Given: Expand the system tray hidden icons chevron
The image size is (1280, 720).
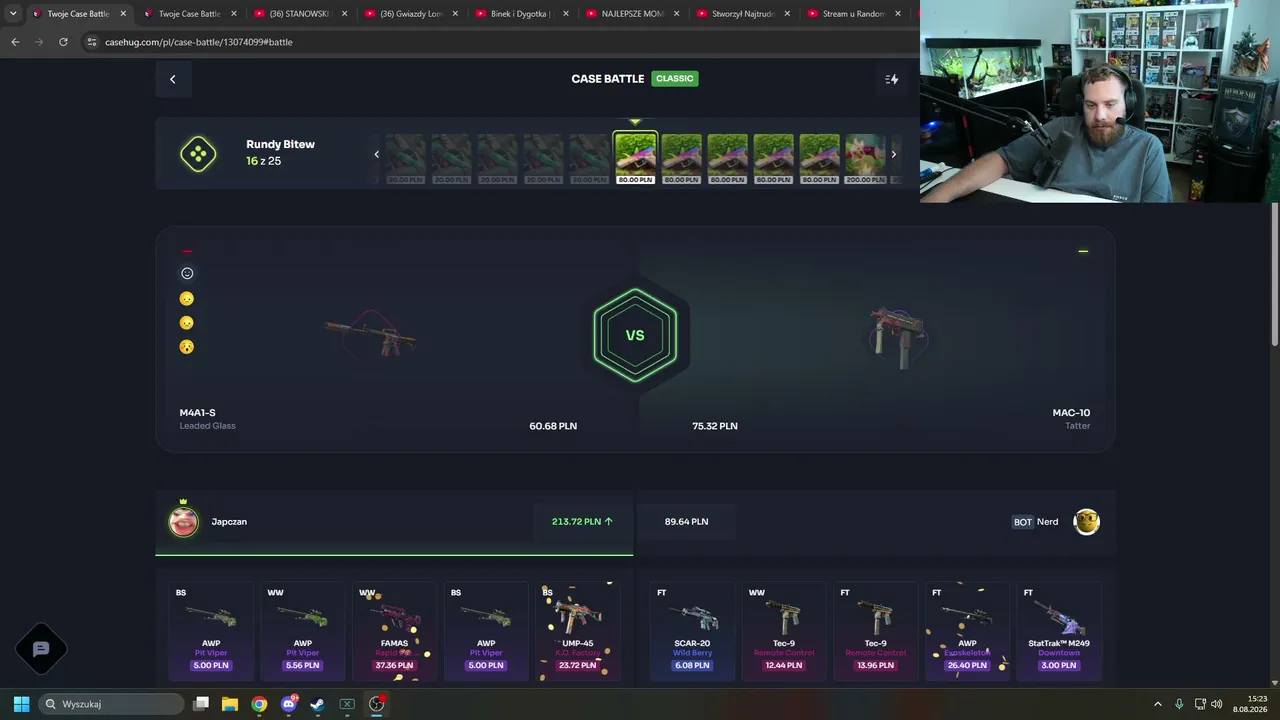Looking at the screenshot, I should 1158,704.
